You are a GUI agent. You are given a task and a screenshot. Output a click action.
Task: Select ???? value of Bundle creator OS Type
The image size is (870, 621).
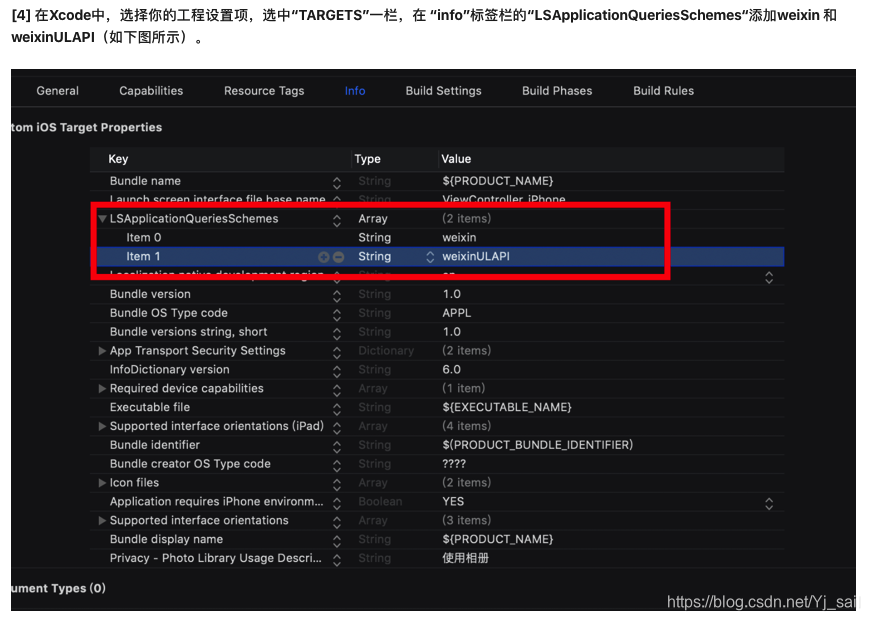(454, 464)
